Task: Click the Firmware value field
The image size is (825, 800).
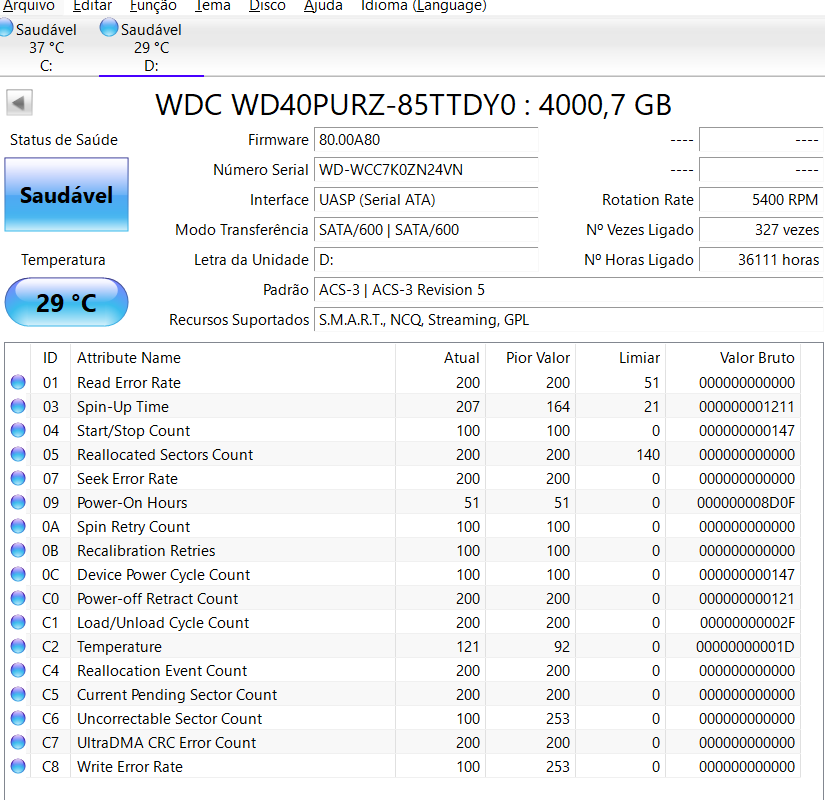Action: coord(426,140)
